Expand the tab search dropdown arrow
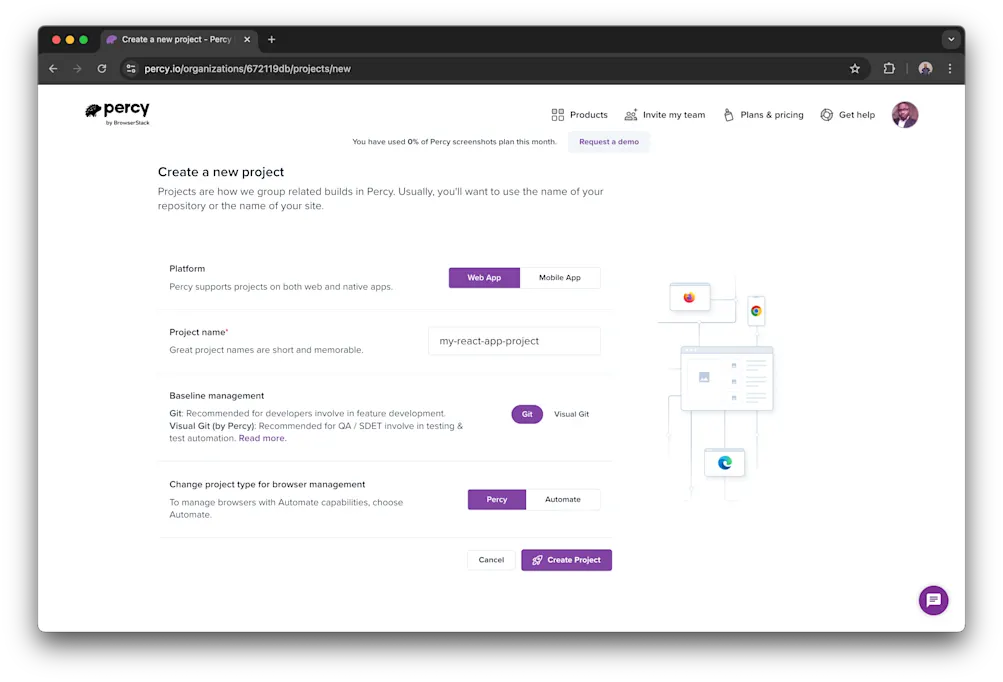The image size is (1003, 682). pyautogui.click(x=951, y=39)
